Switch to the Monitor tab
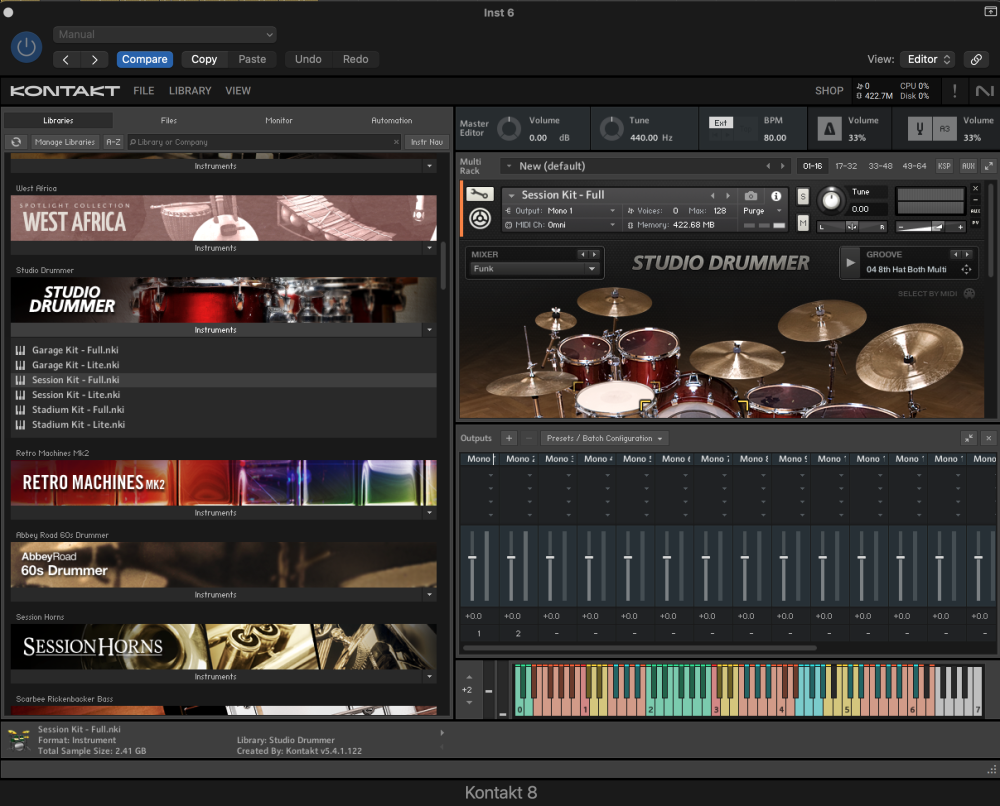Viewport: 1000px width, 806px height. [x=279, y=121]
